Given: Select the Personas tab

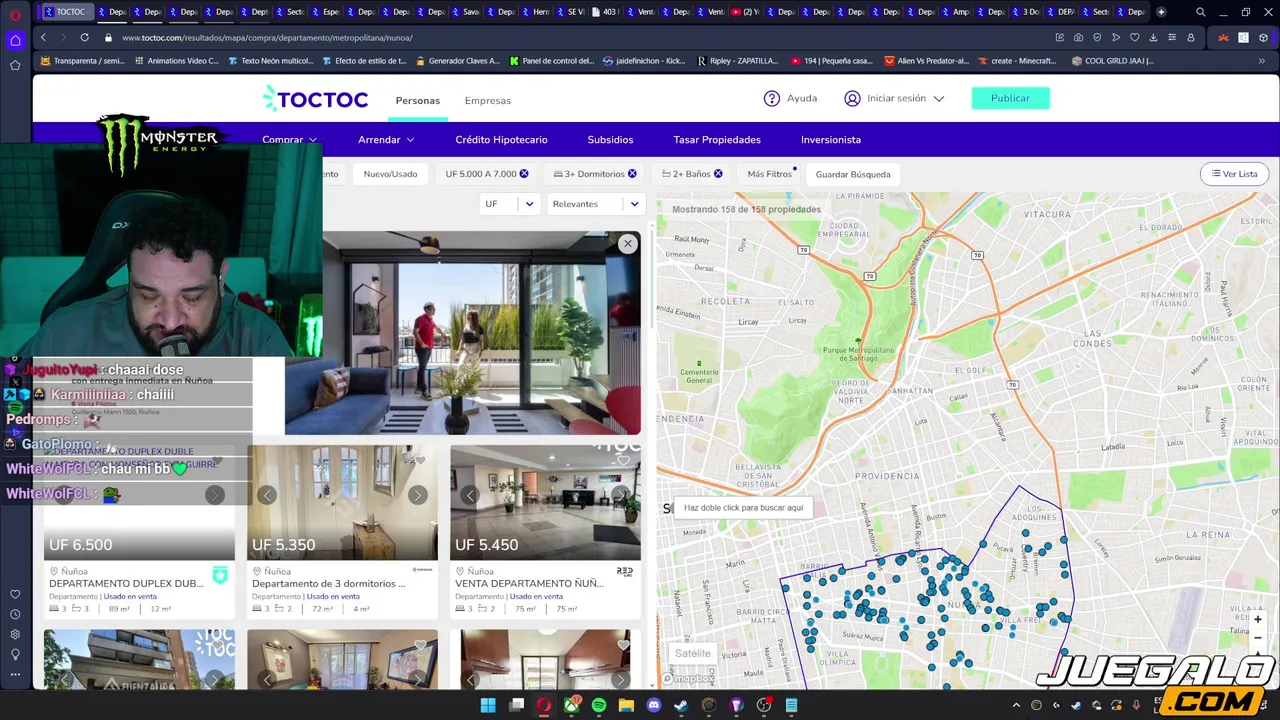Looking at the screenshot, I should click(x=417, y=100).
